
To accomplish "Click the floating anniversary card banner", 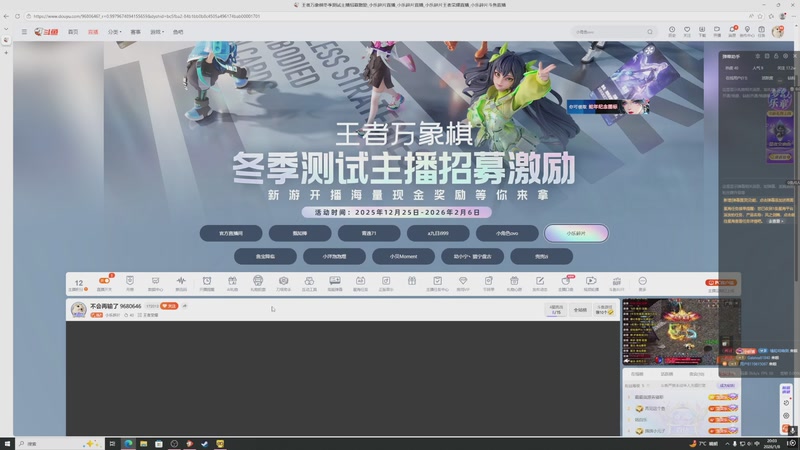I will click(x=608, y=107).
